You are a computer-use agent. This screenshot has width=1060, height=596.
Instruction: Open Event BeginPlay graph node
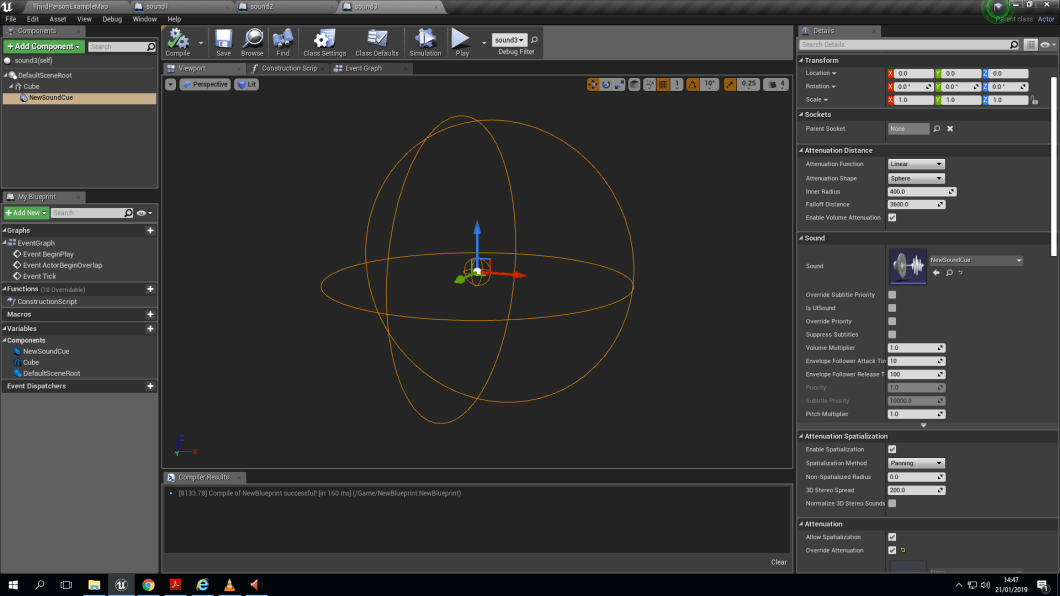point(48,254)
